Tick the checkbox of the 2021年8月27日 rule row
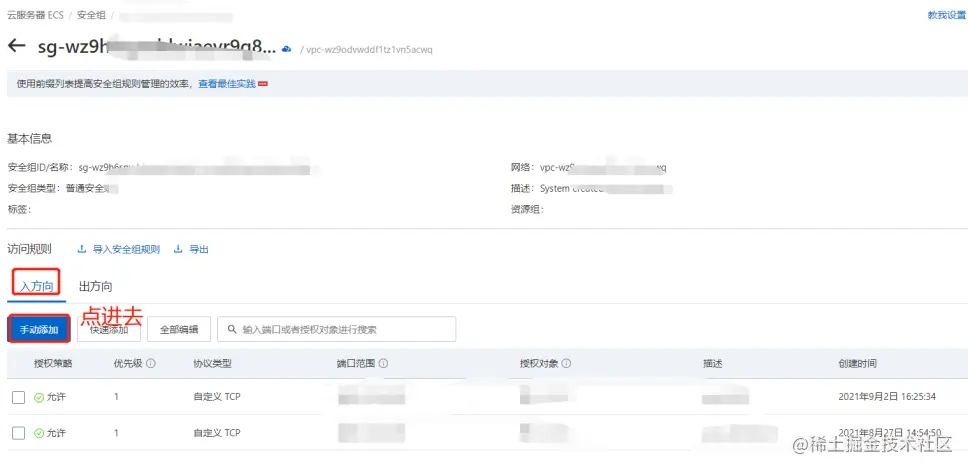 coord(19,434)
